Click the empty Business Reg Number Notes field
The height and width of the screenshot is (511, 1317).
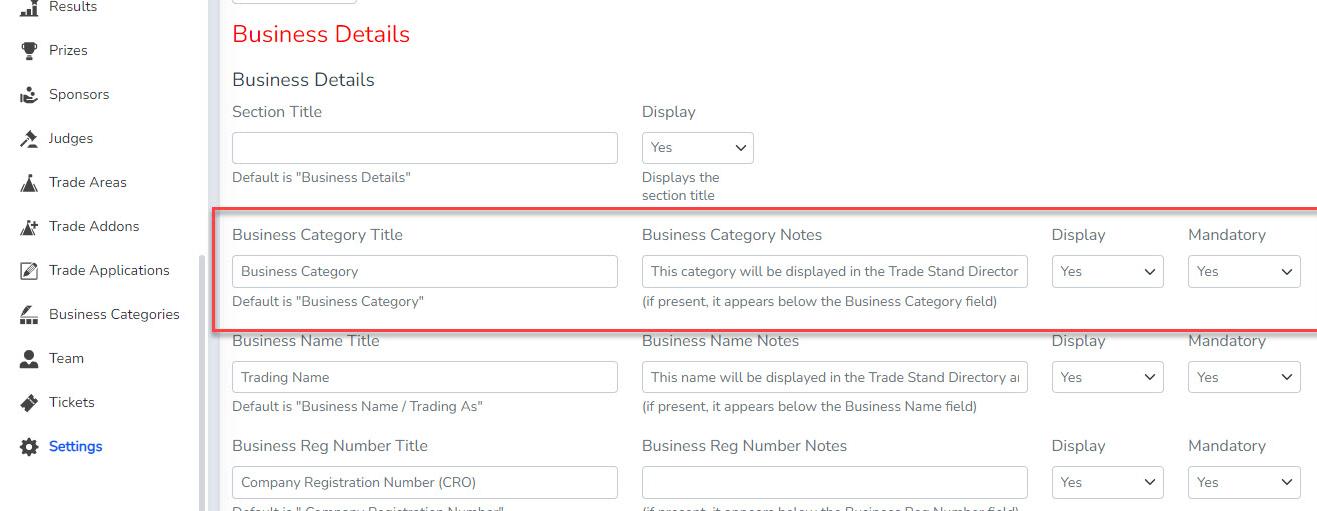834,482
